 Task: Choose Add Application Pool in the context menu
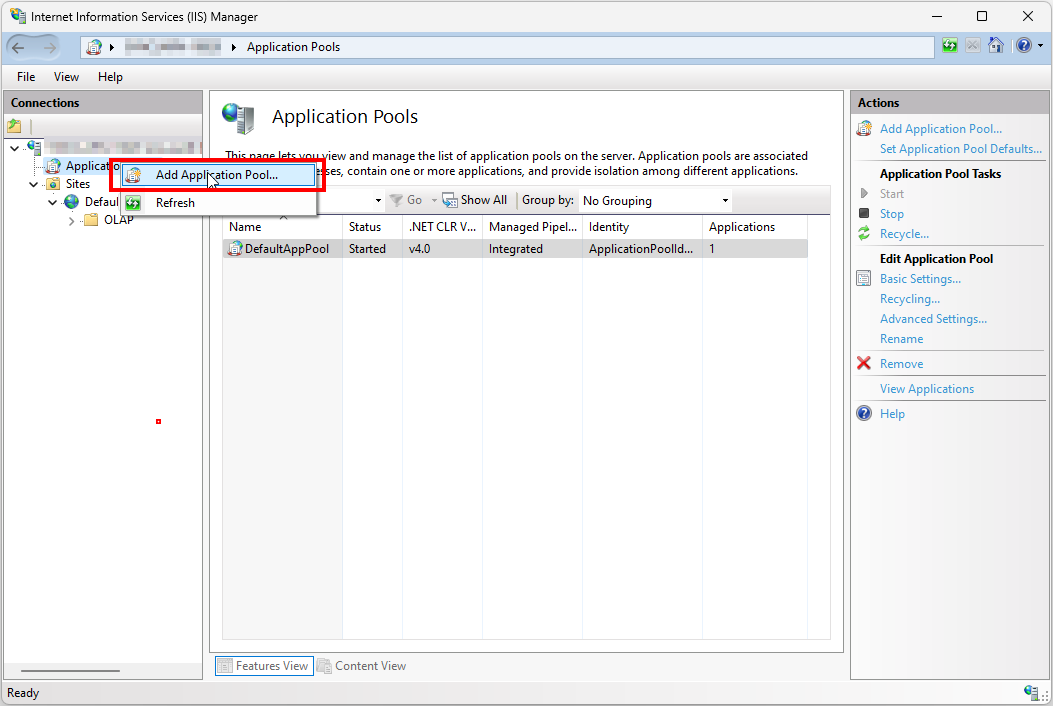[x=218, y=175]
